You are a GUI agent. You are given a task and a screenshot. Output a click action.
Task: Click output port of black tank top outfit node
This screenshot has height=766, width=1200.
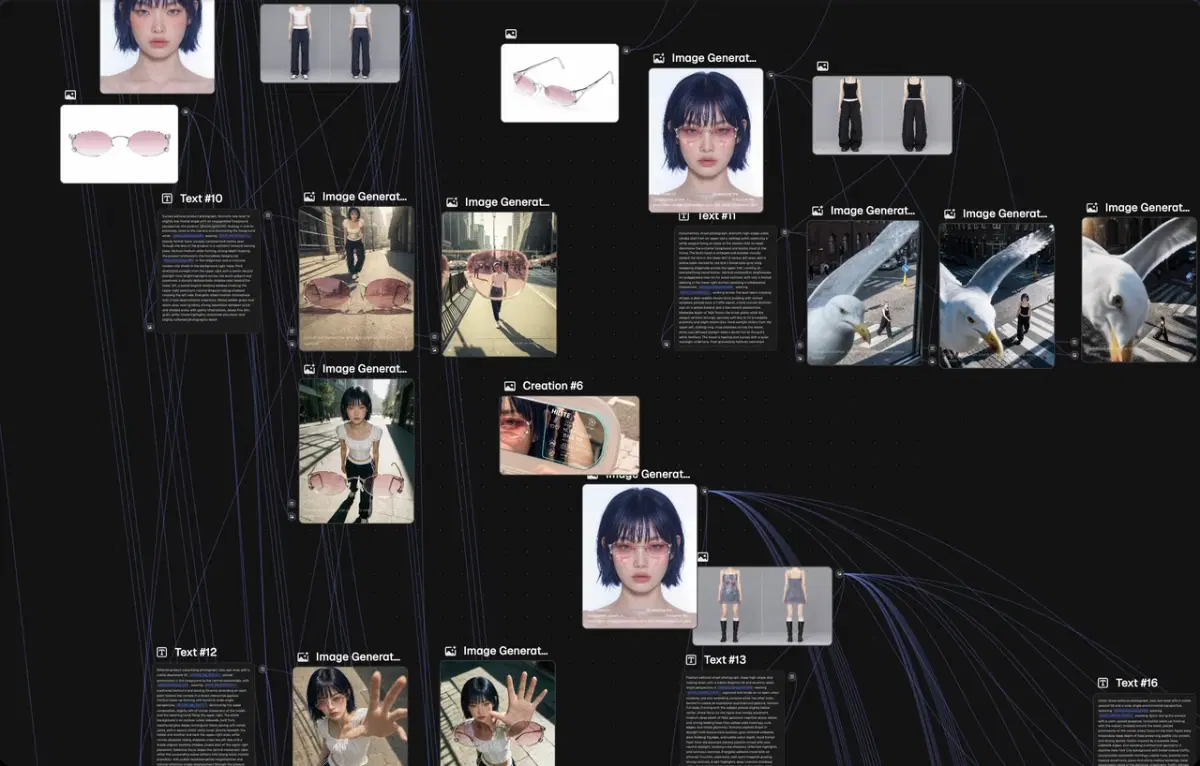(x=959, y=82)
